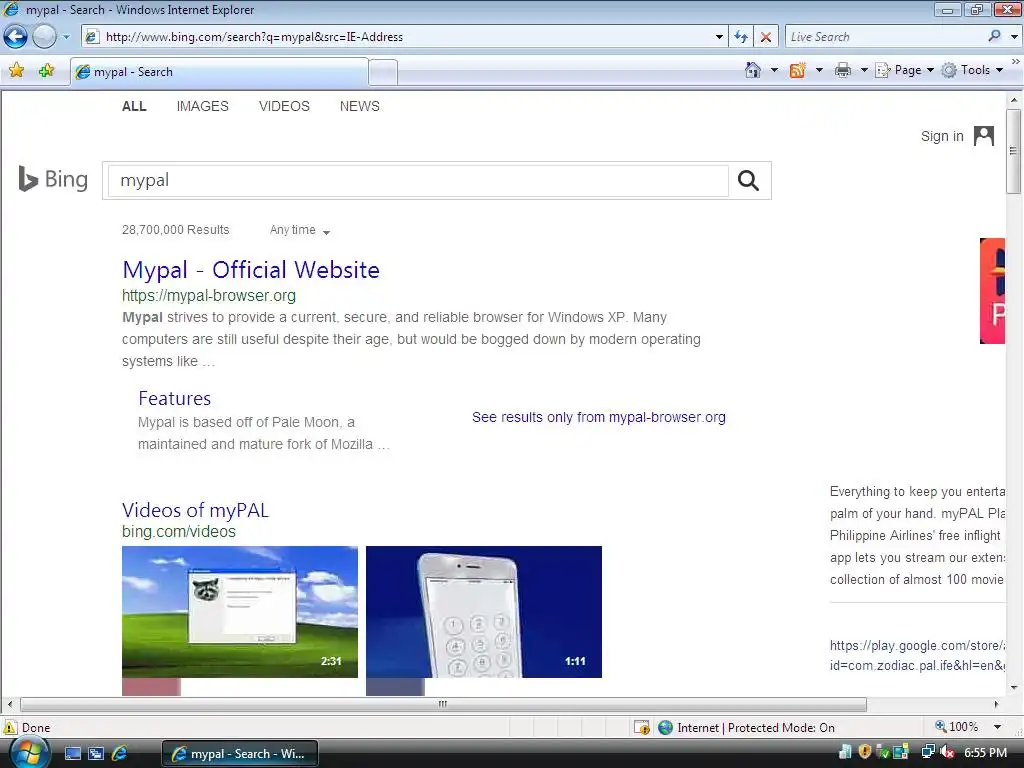Click Switch between windows quick launch icon
This screenshot has height=768, width=1024.
point(95,754)
